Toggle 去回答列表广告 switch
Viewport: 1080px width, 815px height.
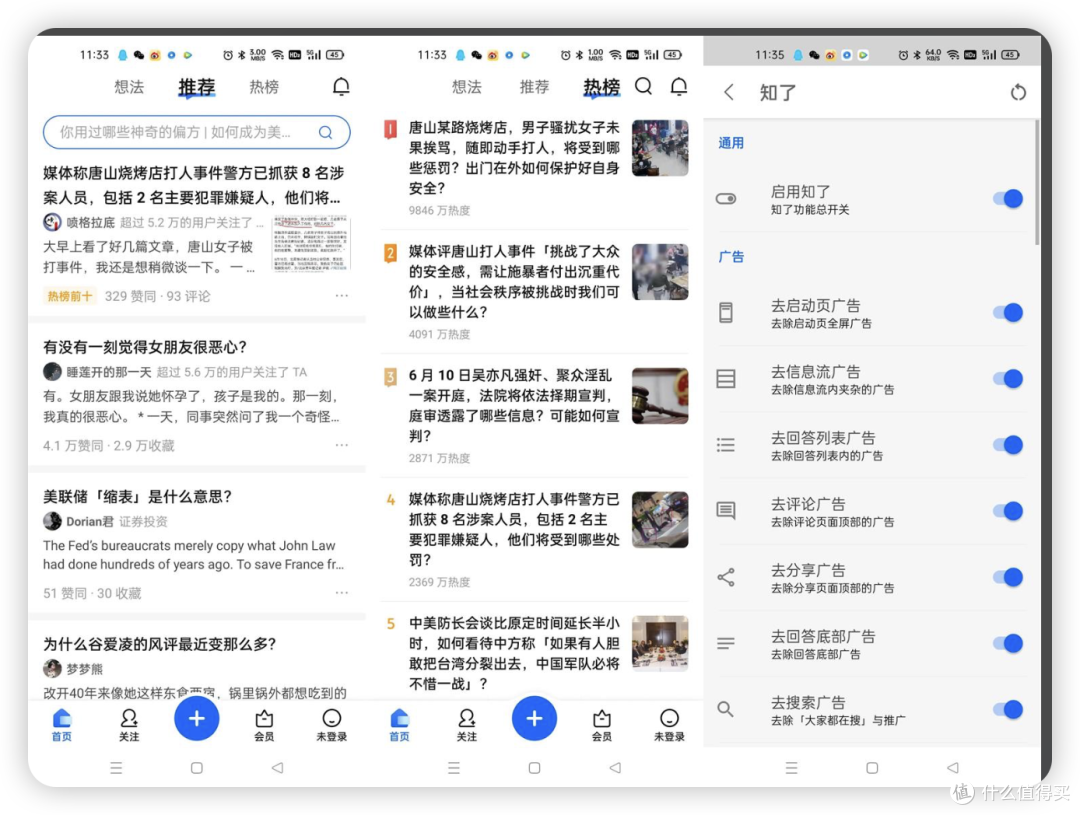(1008, 444)
